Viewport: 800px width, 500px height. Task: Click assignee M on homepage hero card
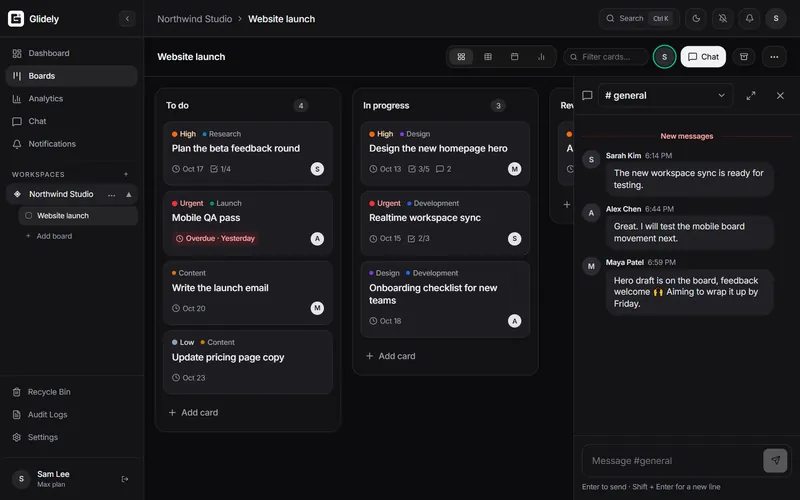[x=515, y=169]
